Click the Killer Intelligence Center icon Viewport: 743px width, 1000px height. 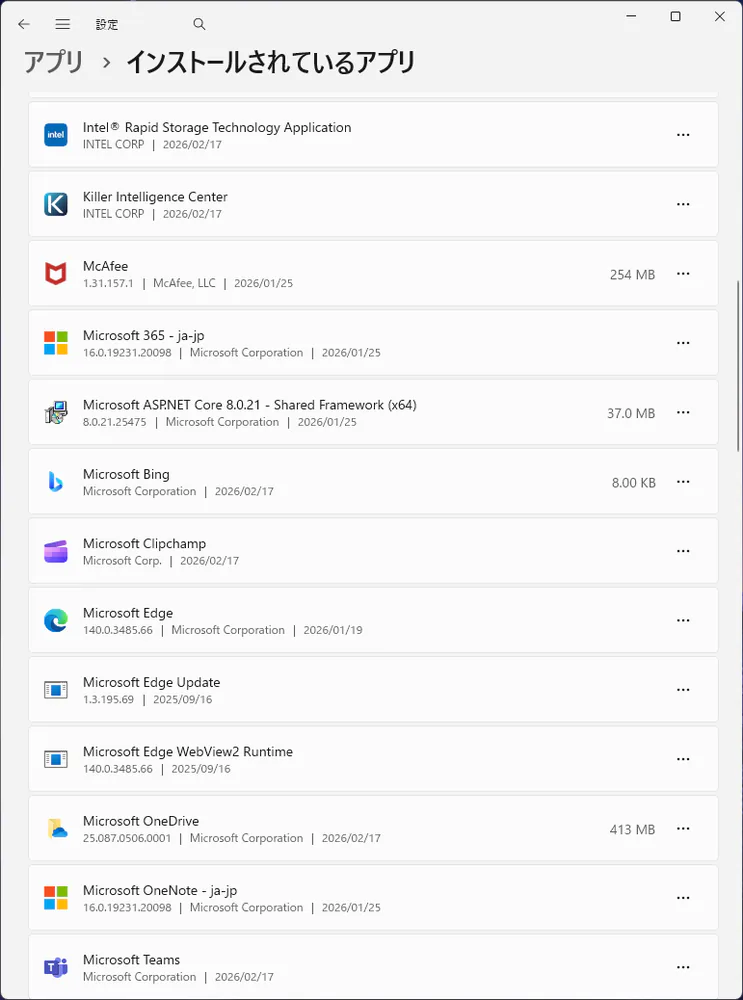pyautogui.click(x=56, y=204)
